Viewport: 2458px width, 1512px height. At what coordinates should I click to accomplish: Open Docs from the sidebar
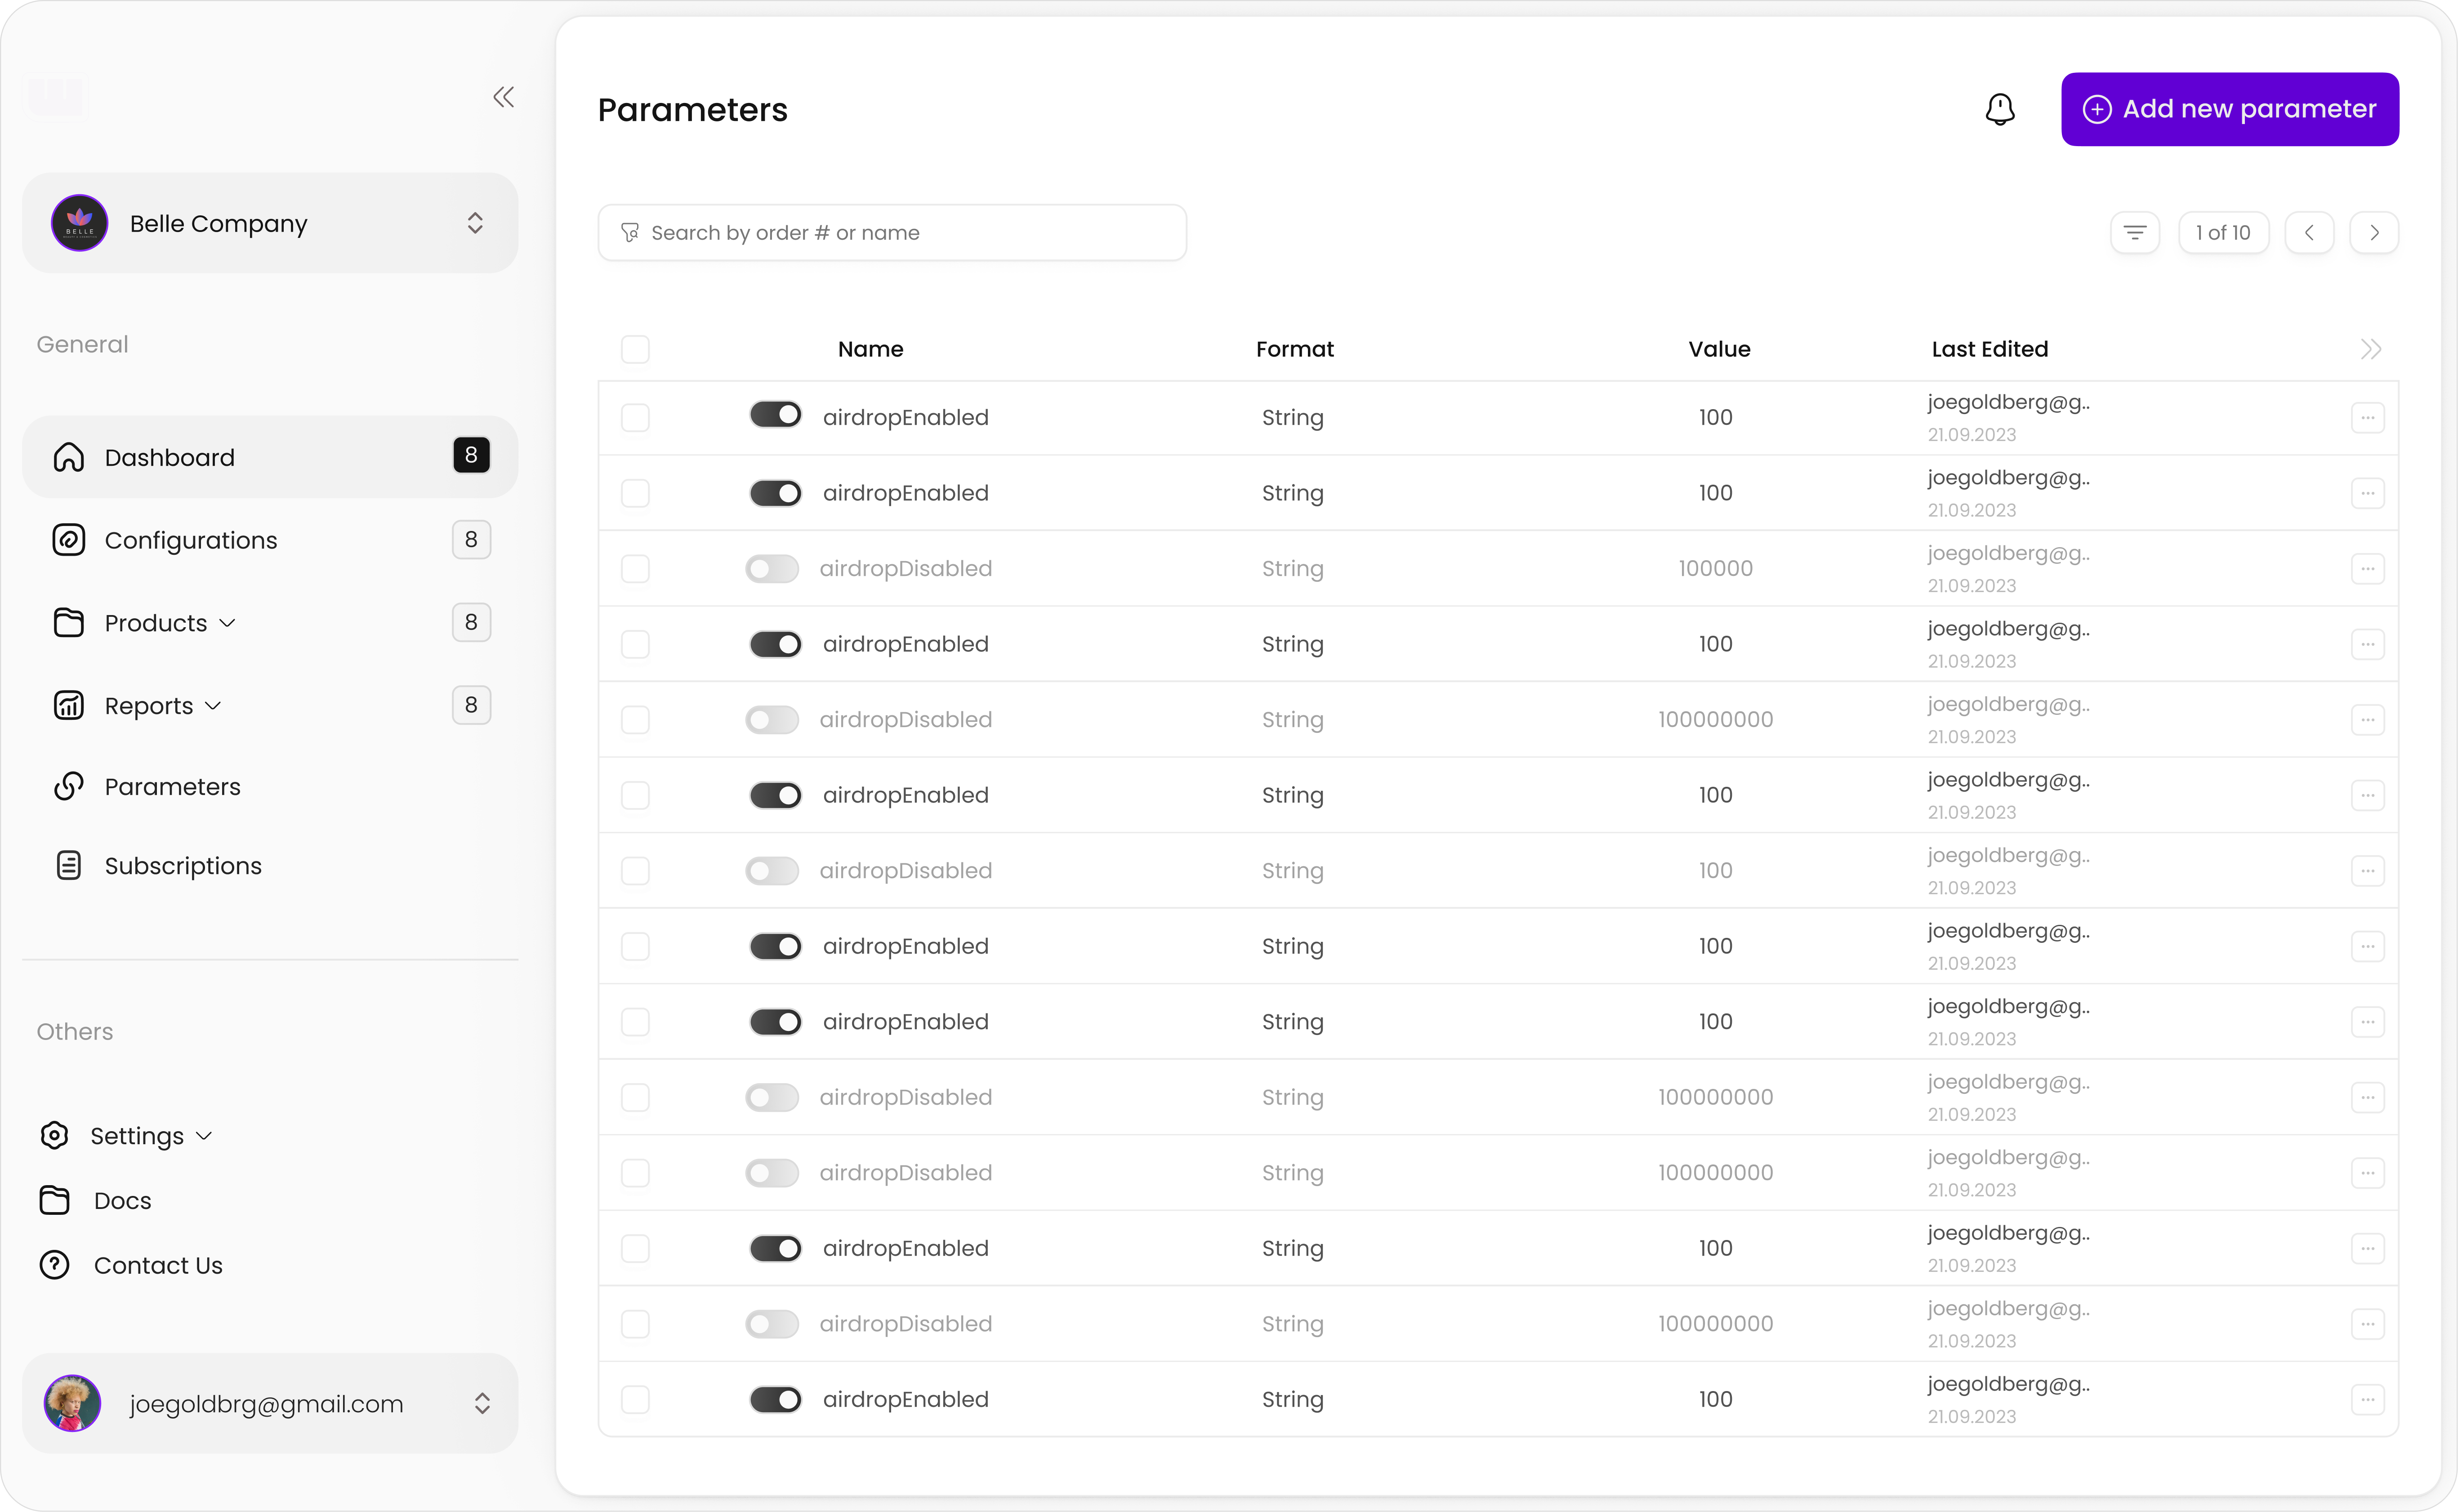tap(122, 1200)
